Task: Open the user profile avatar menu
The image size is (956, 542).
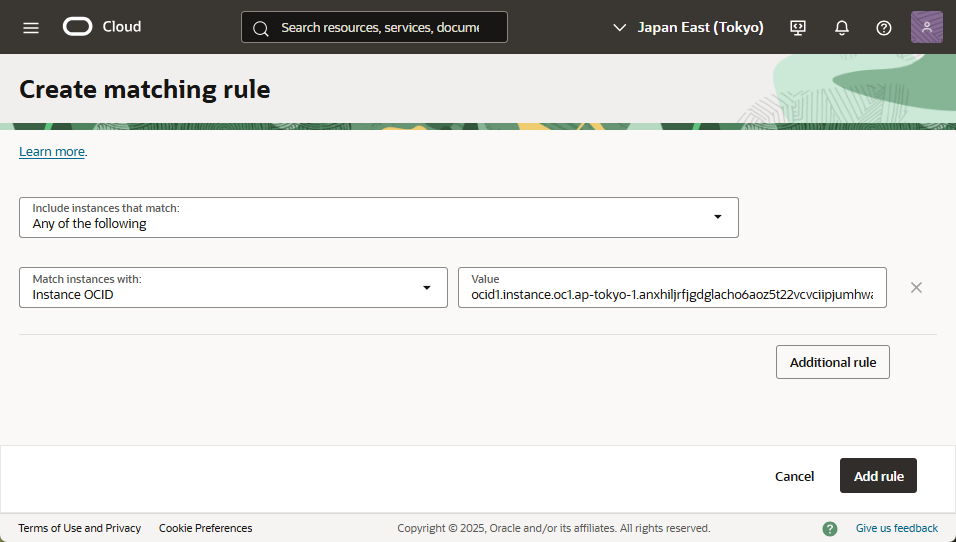Action: pos(926,27)
